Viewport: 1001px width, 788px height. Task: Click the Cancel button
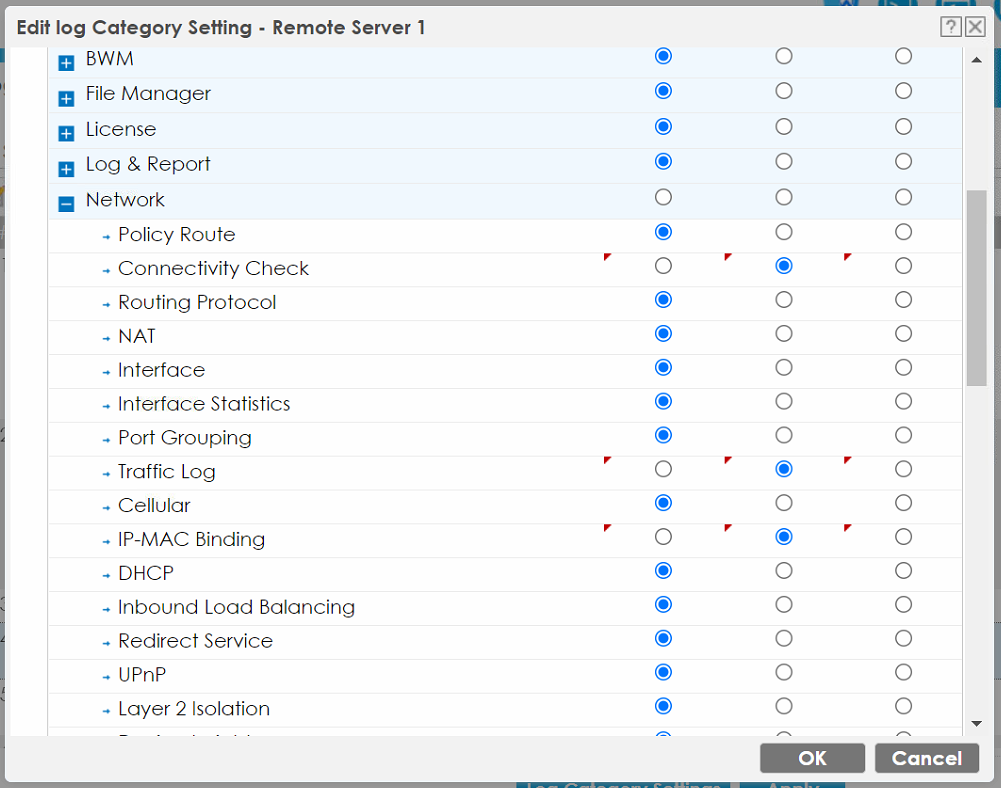pyautogui.click(x=926, y=758)
